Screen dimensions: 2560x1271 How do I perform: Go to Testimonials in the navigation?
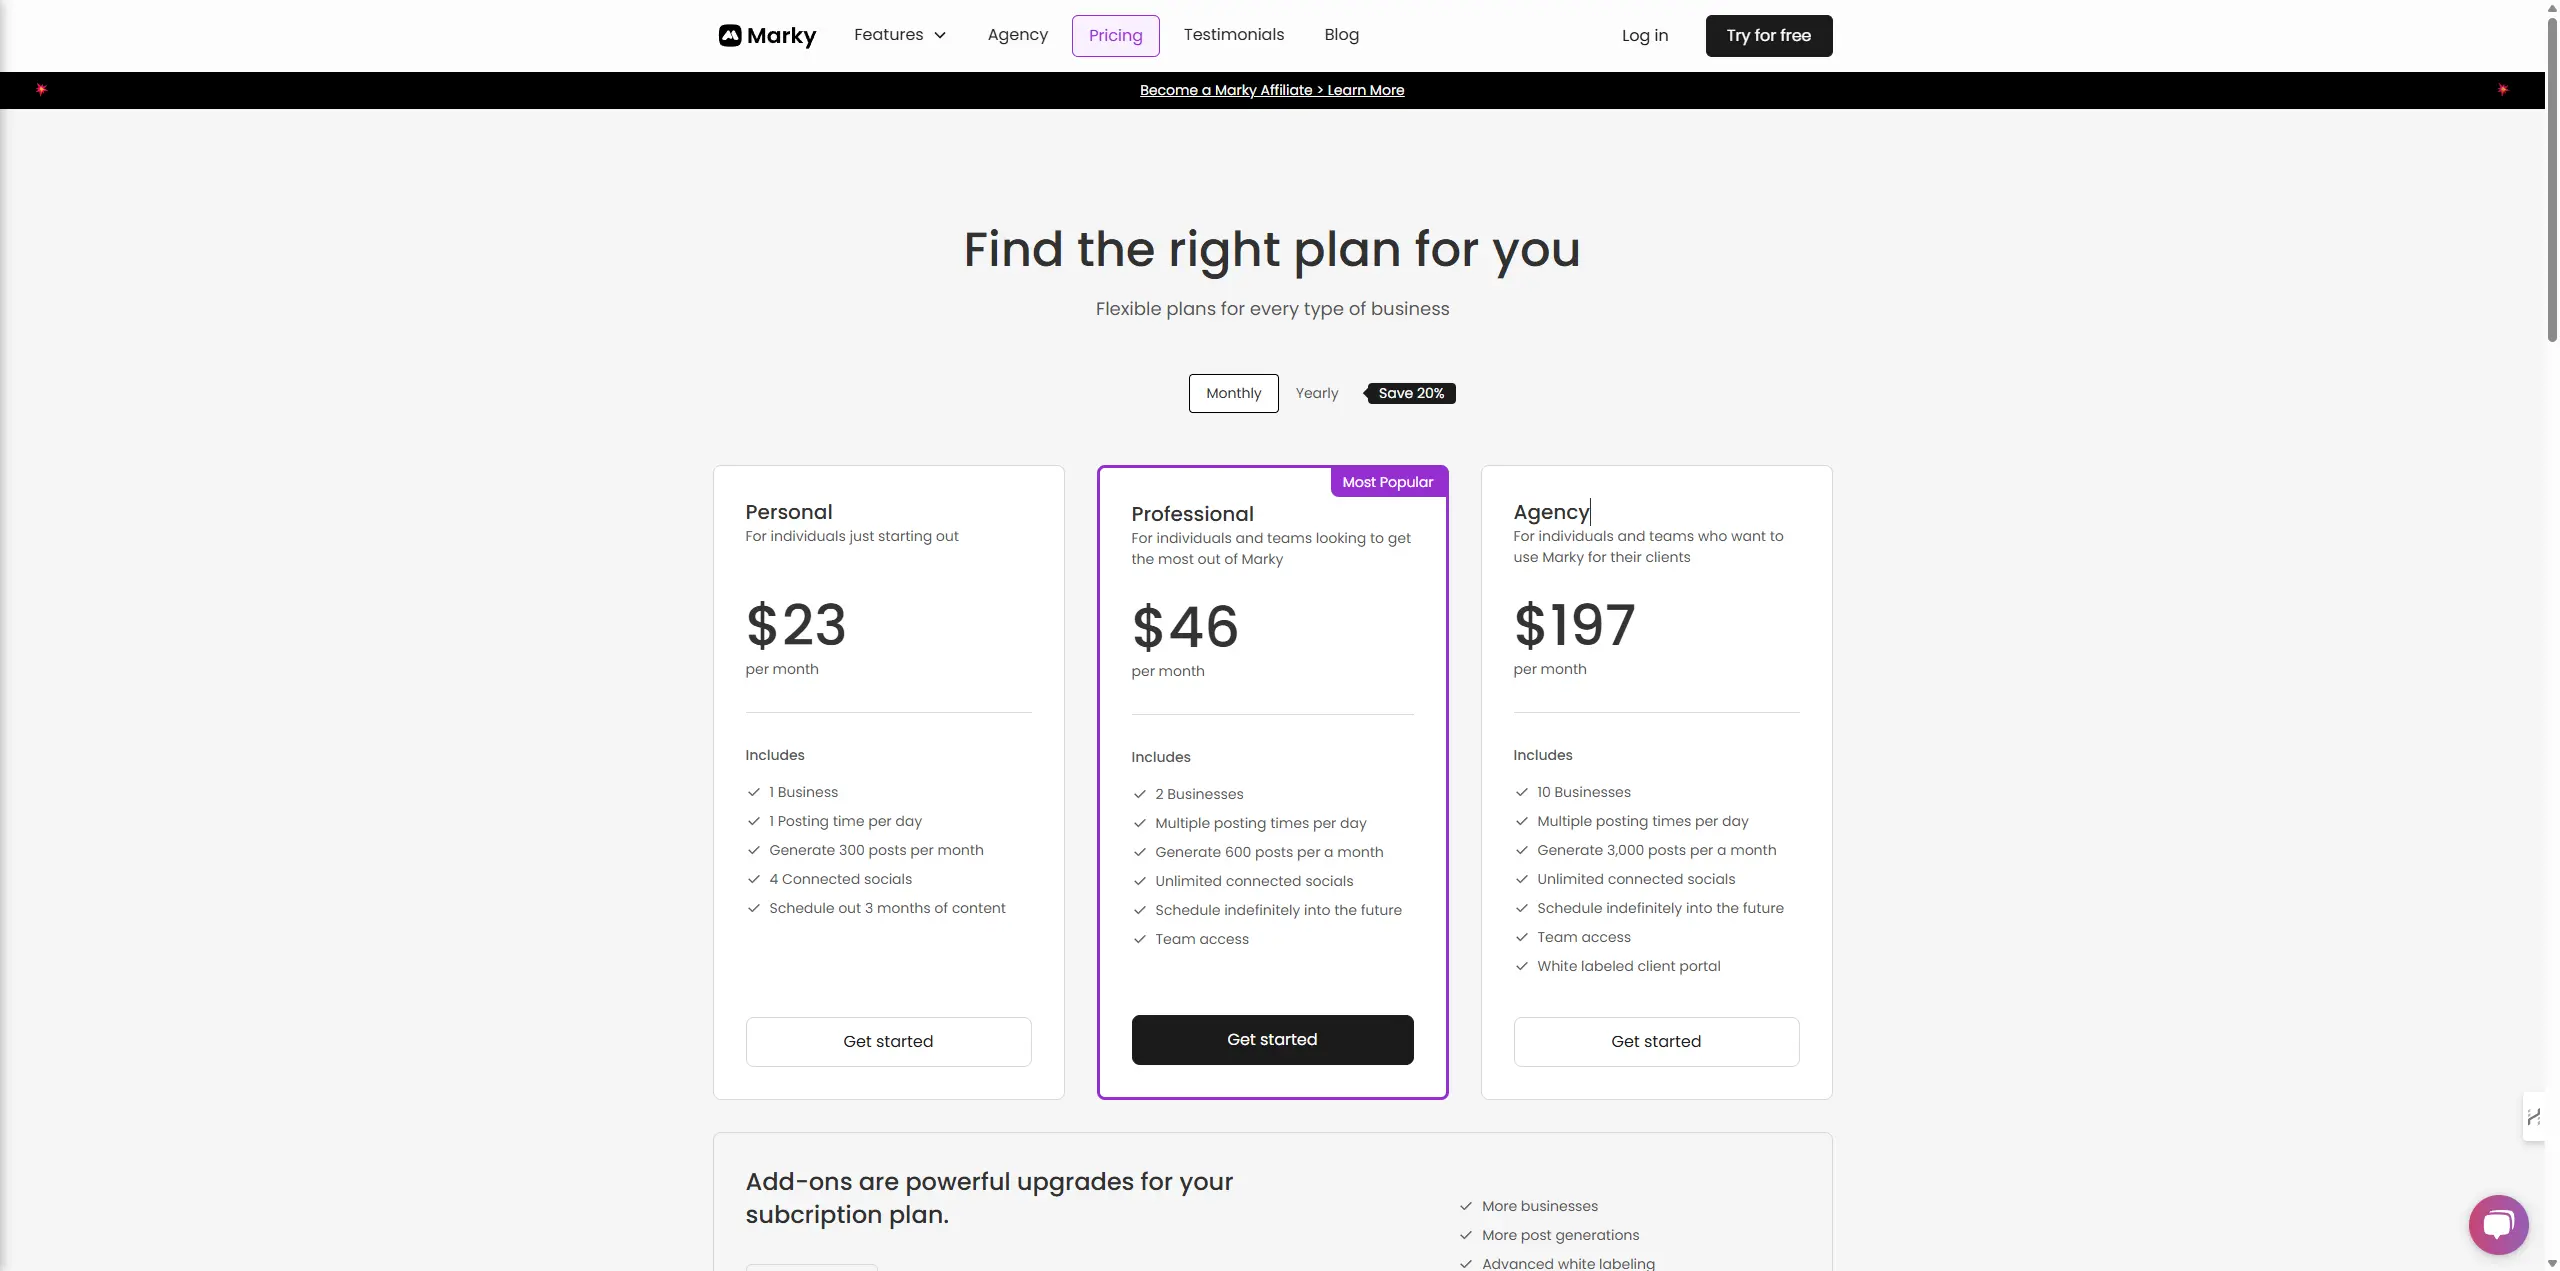1233,35
